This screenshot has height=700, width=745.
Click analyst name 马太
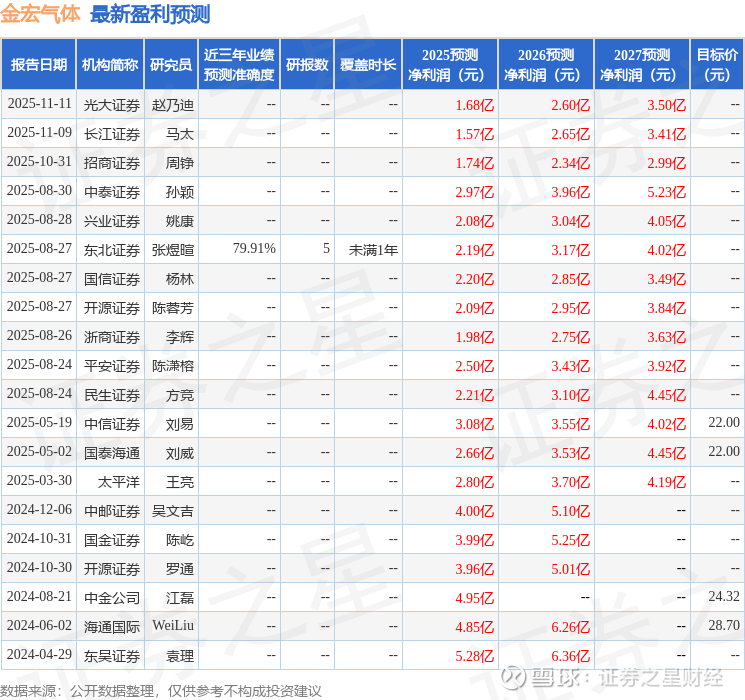[x=180, y=134]
